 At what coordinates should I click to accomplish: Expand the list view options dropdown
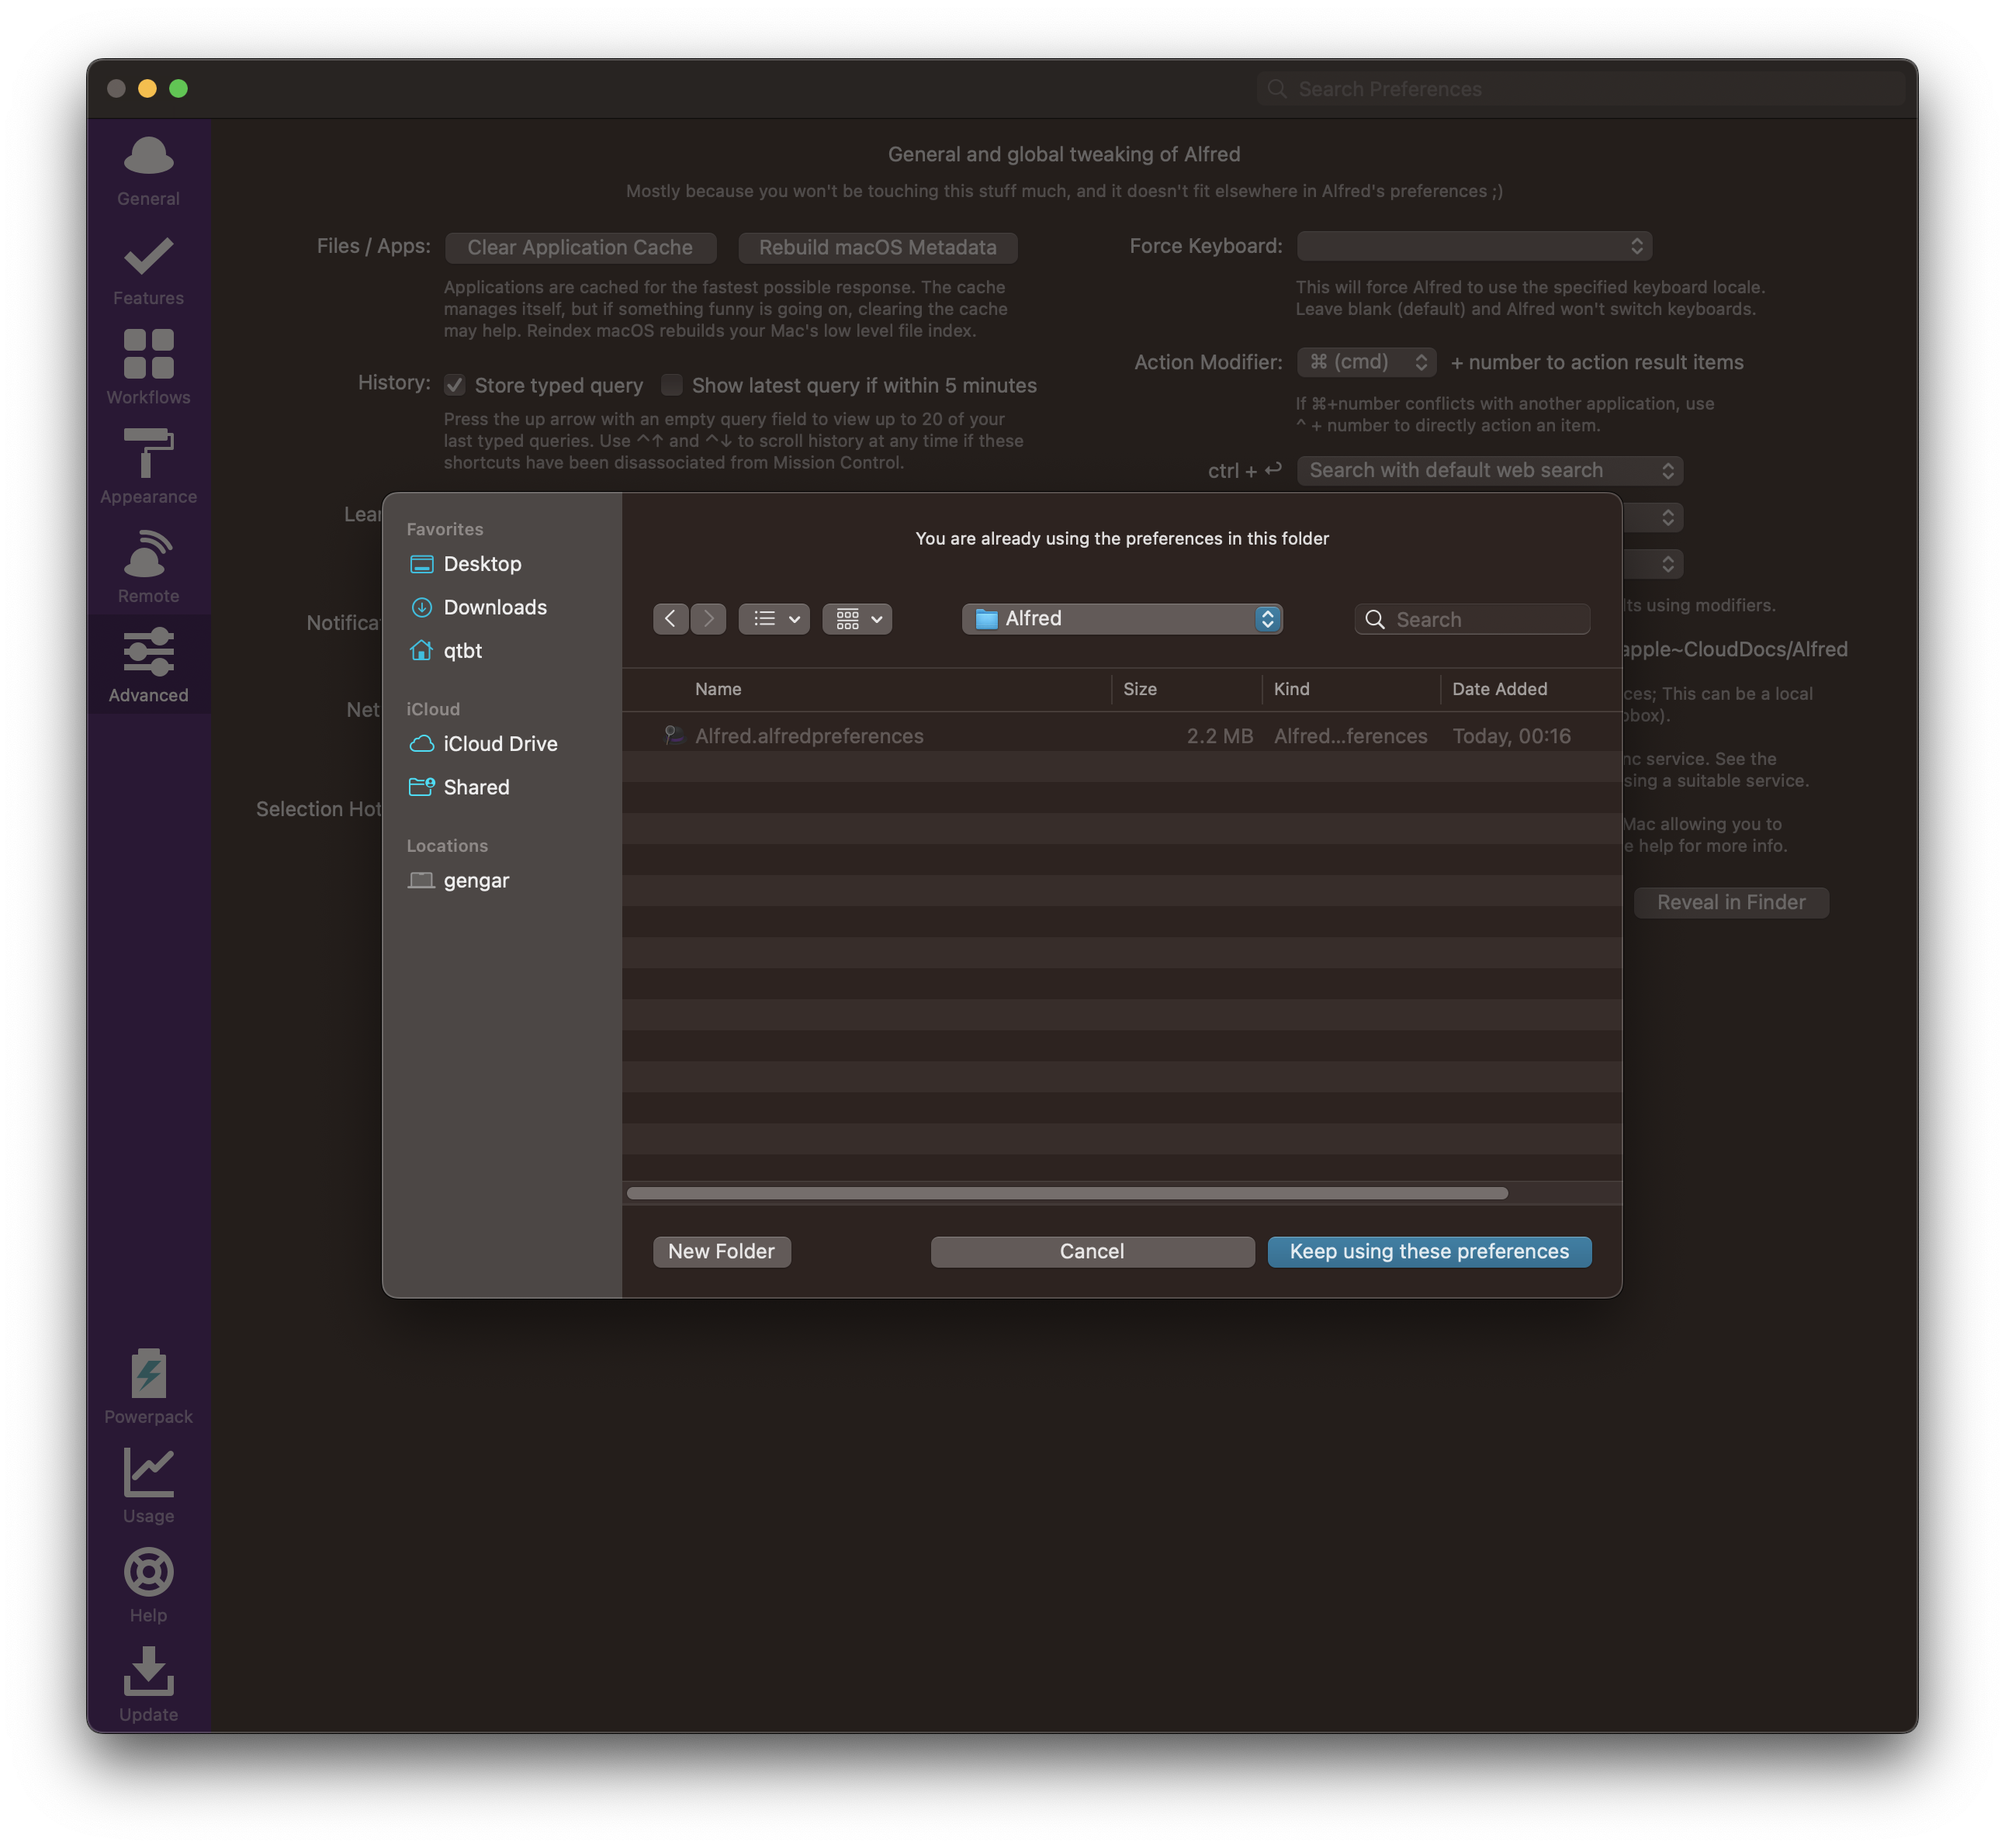coord(774,619)
